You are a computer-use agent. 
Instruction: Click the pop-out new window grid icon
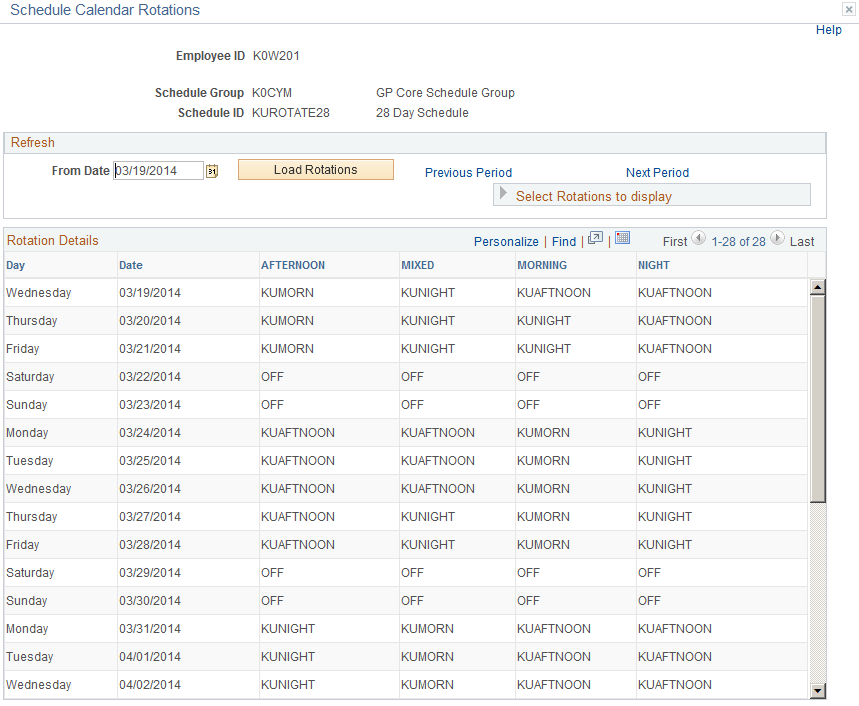click(595, 238)
